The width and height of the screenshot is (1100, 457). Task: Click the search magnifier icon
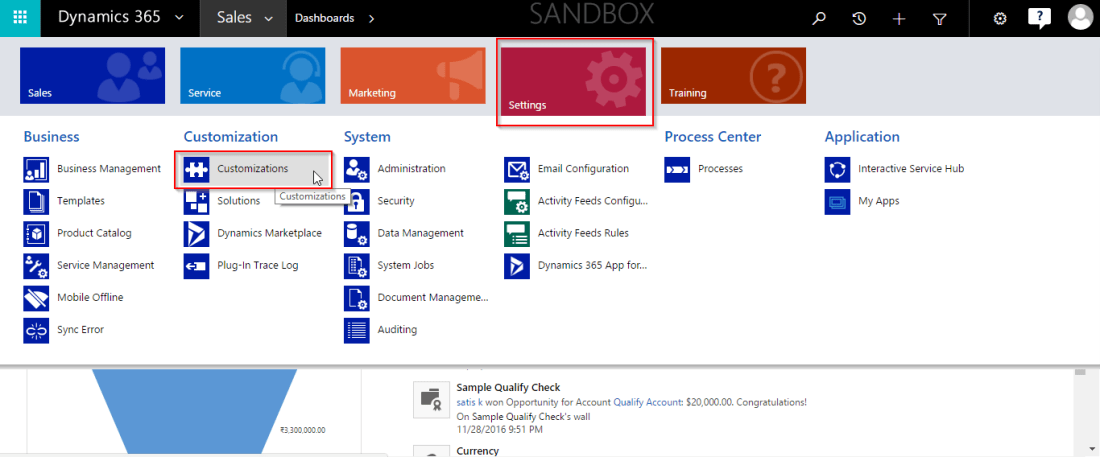pyautogui.click(x=819, y=18)
